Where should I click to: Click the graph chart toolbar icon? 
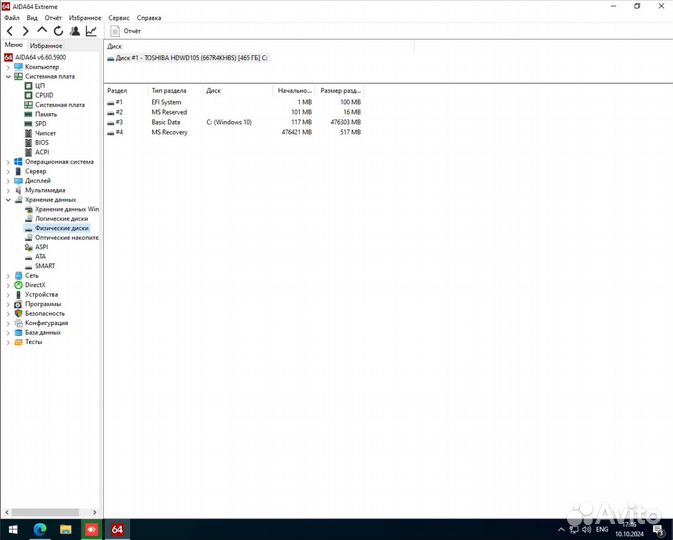click(91, 31)
